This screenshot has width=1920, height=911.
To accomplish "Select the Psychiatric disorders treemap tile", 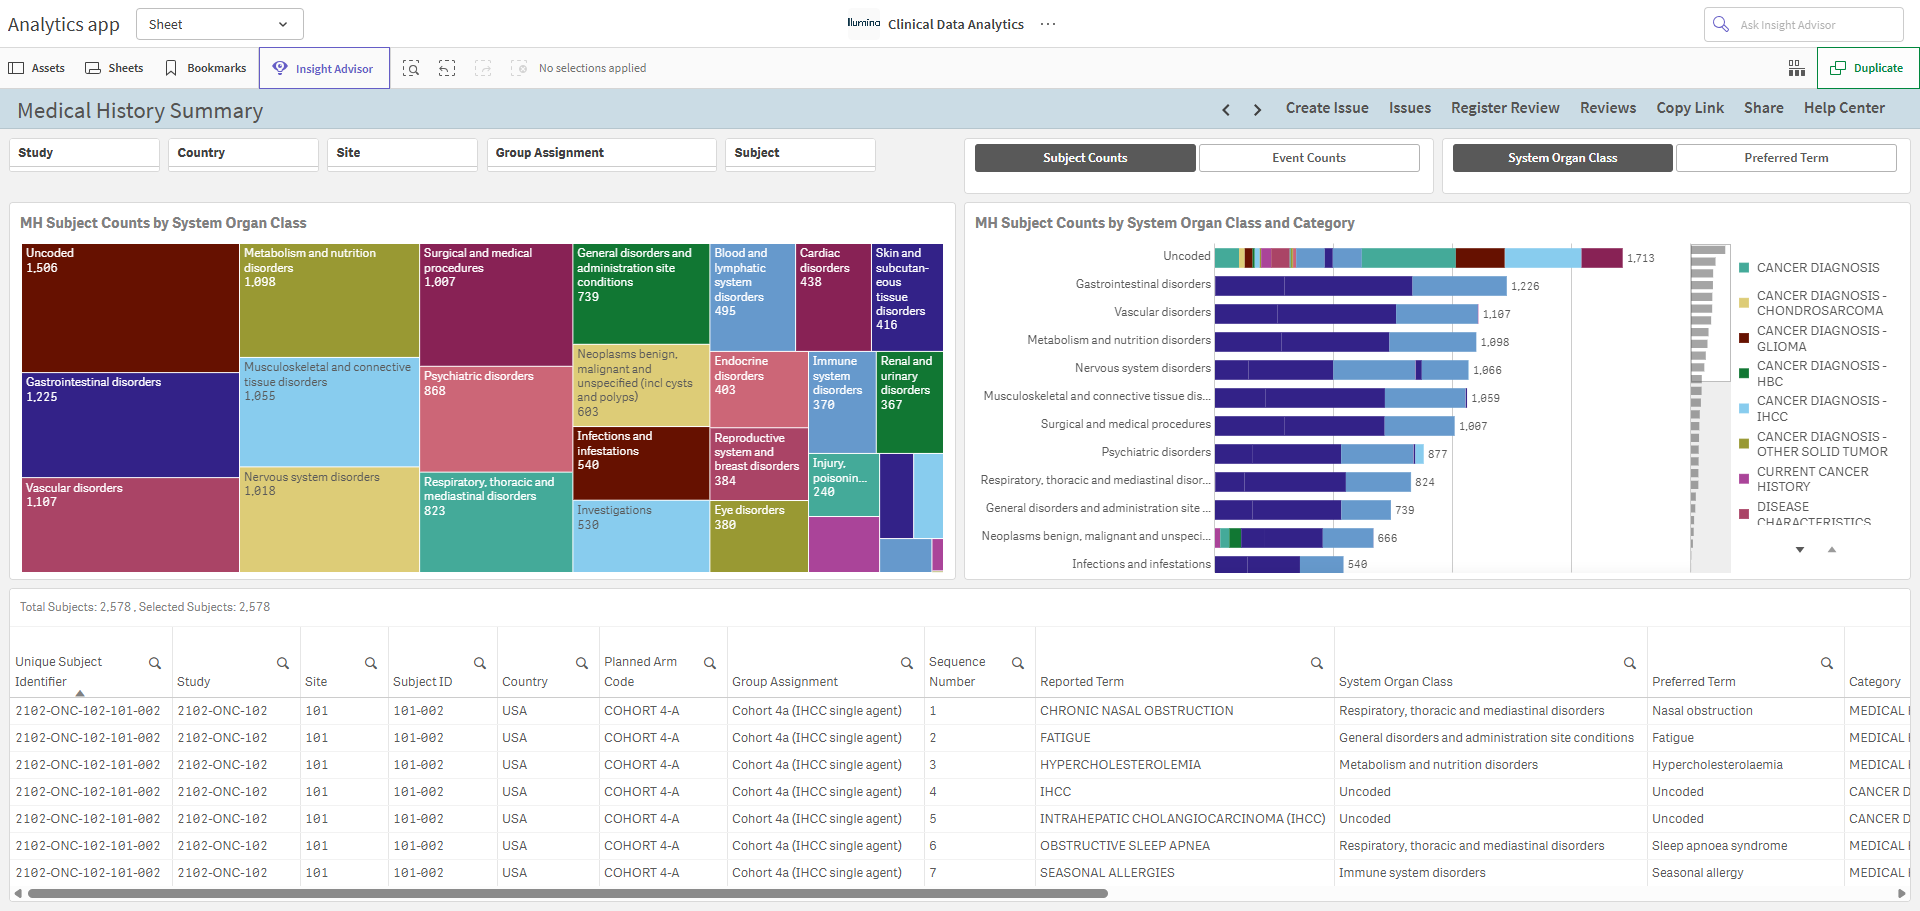I will (496, 419).
